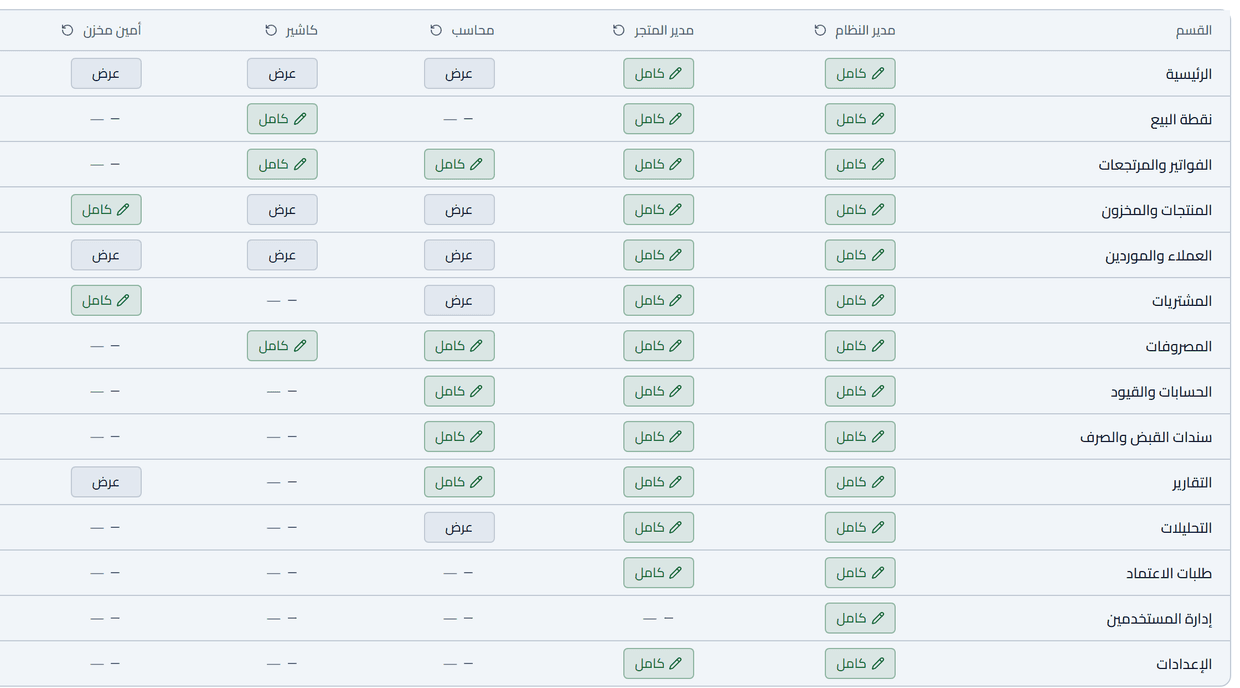Click كامل for محاسب in سندات القبض والصرف
Image resolution: width=1240 pixels, height=688 pixels.
tap(459, 436)
